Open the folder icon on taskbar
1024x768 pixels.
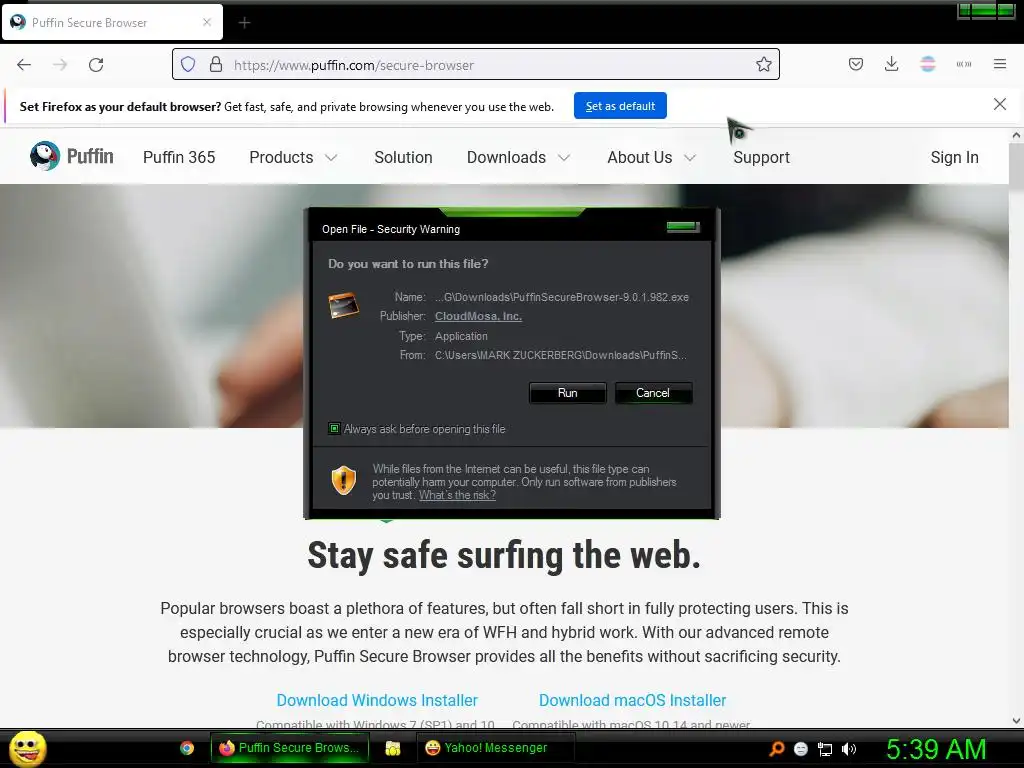pyautogui.click(x=392, y=748)
